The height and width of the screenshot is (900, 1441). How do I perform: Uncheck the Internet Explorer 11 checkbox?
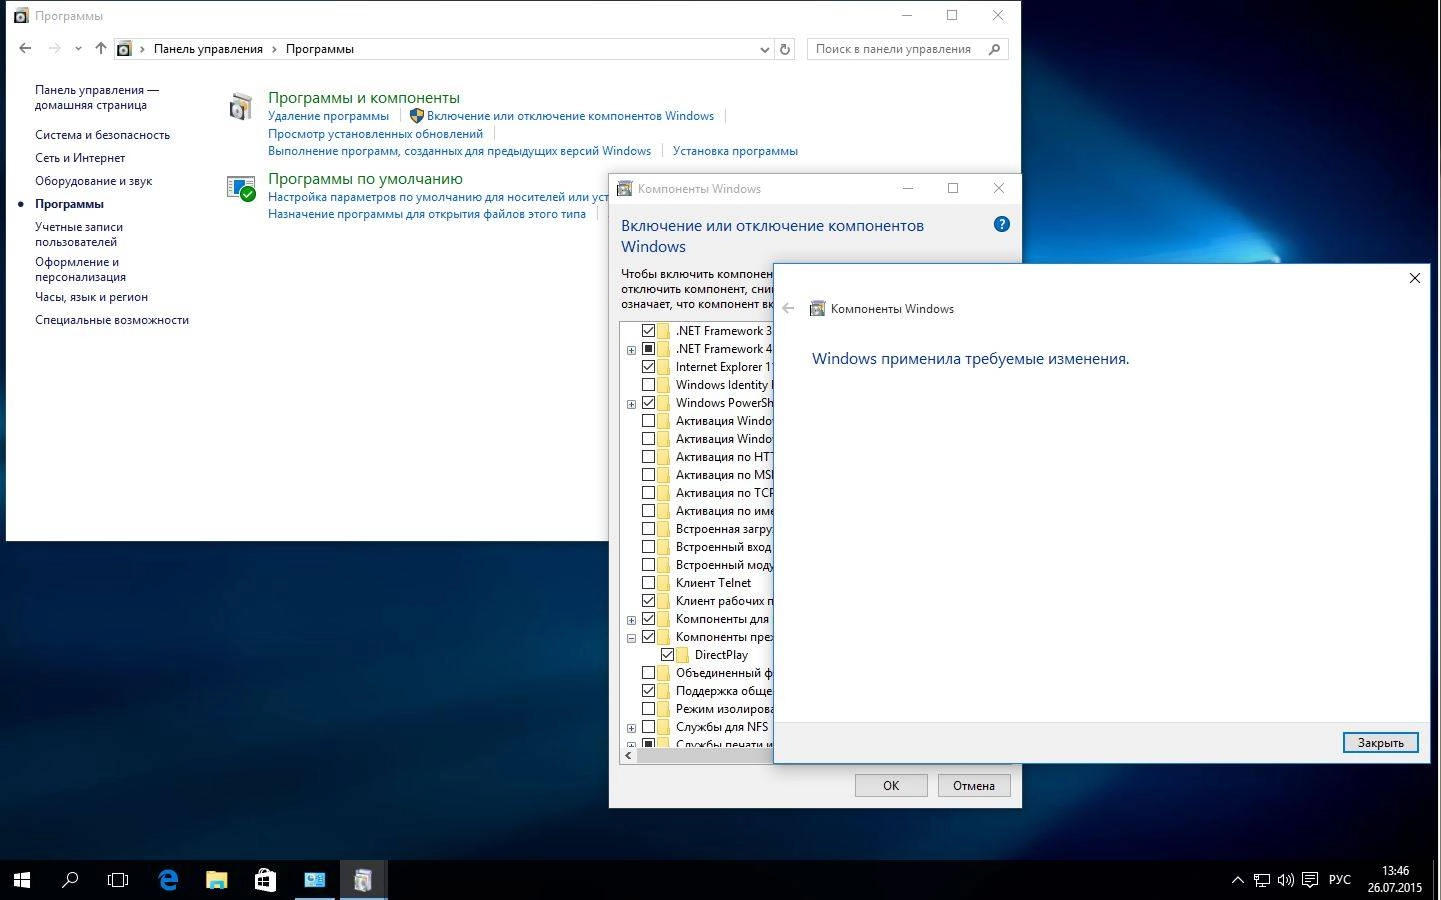tap(648, 367)
